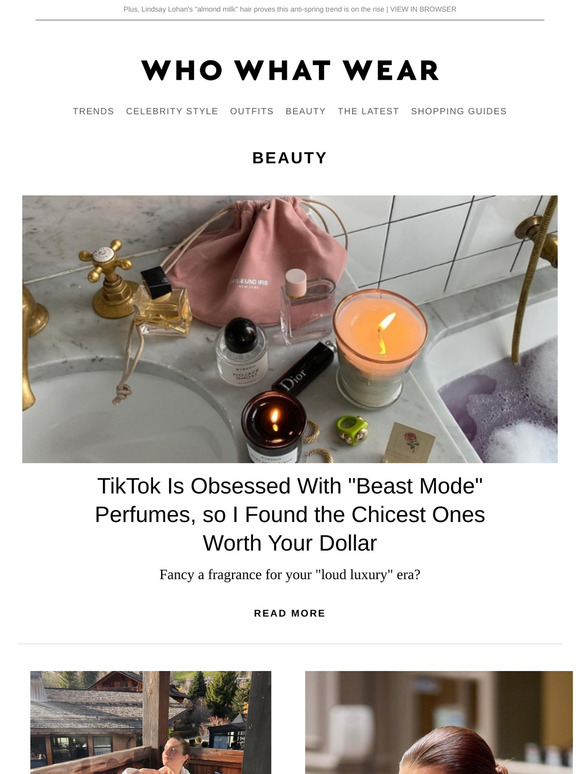Open Shopping Guides menu item

(x=459, y=111)
